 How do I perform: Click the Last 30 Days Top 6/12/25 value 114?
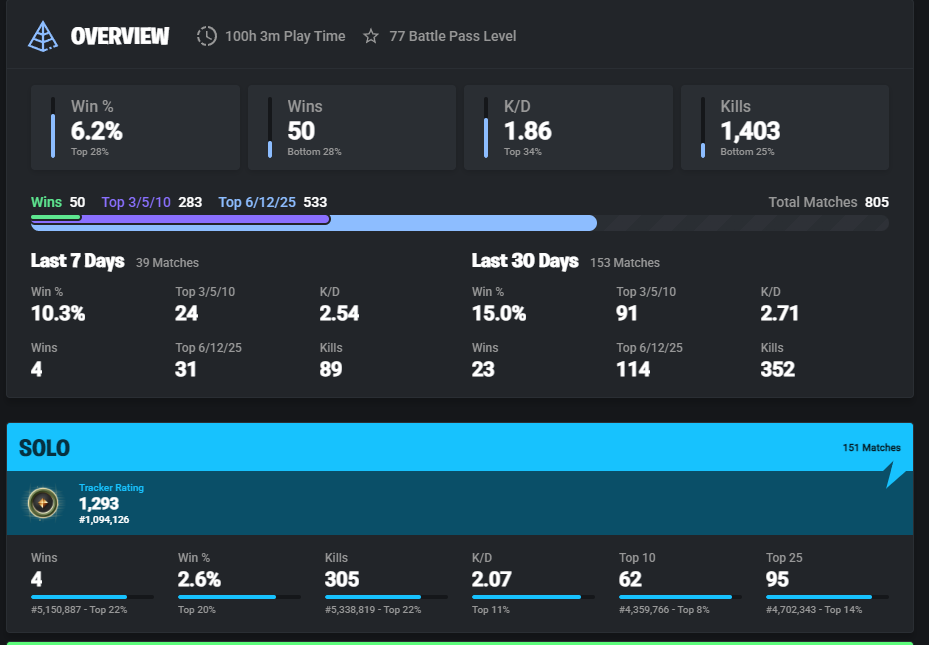(x=633, y=370)
